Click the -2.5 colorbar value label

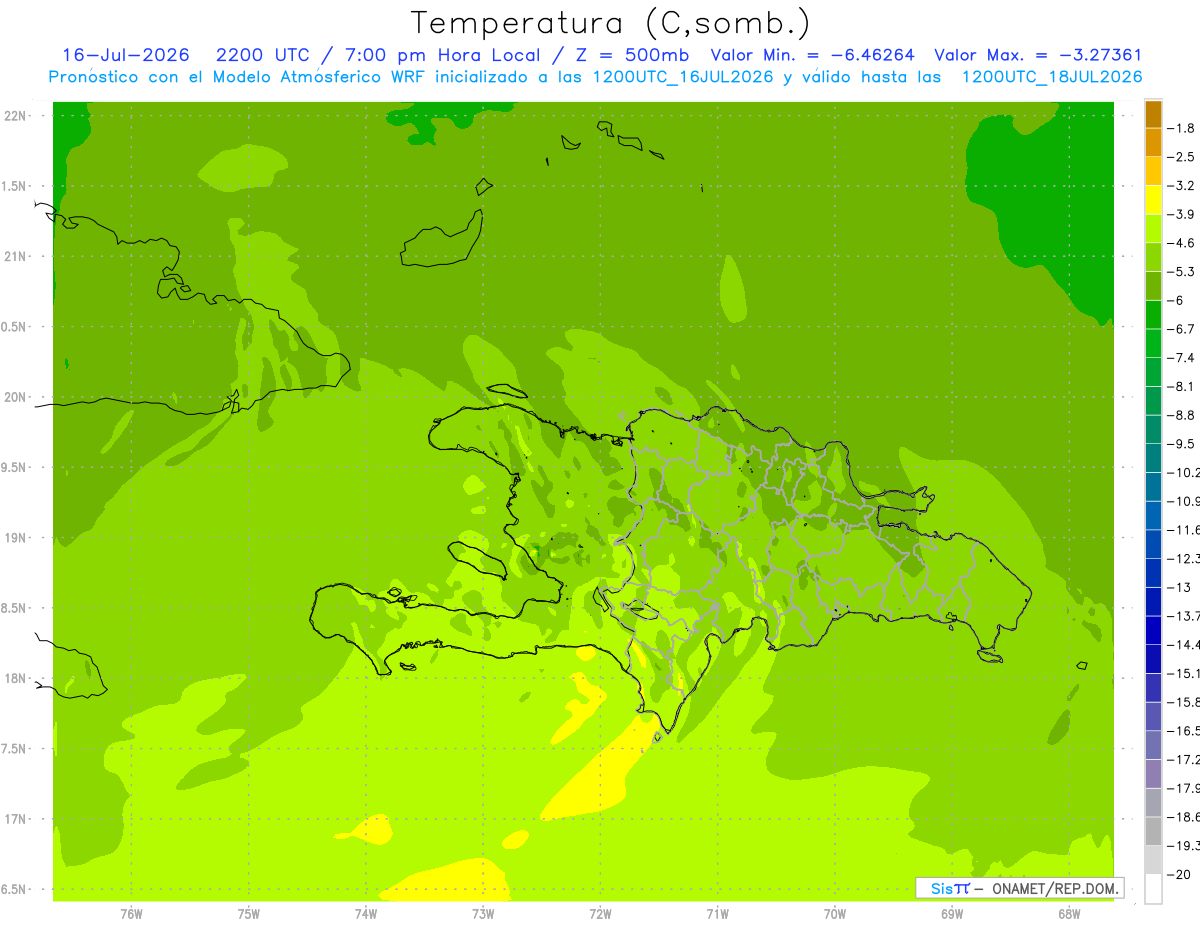click(1183, 157)
